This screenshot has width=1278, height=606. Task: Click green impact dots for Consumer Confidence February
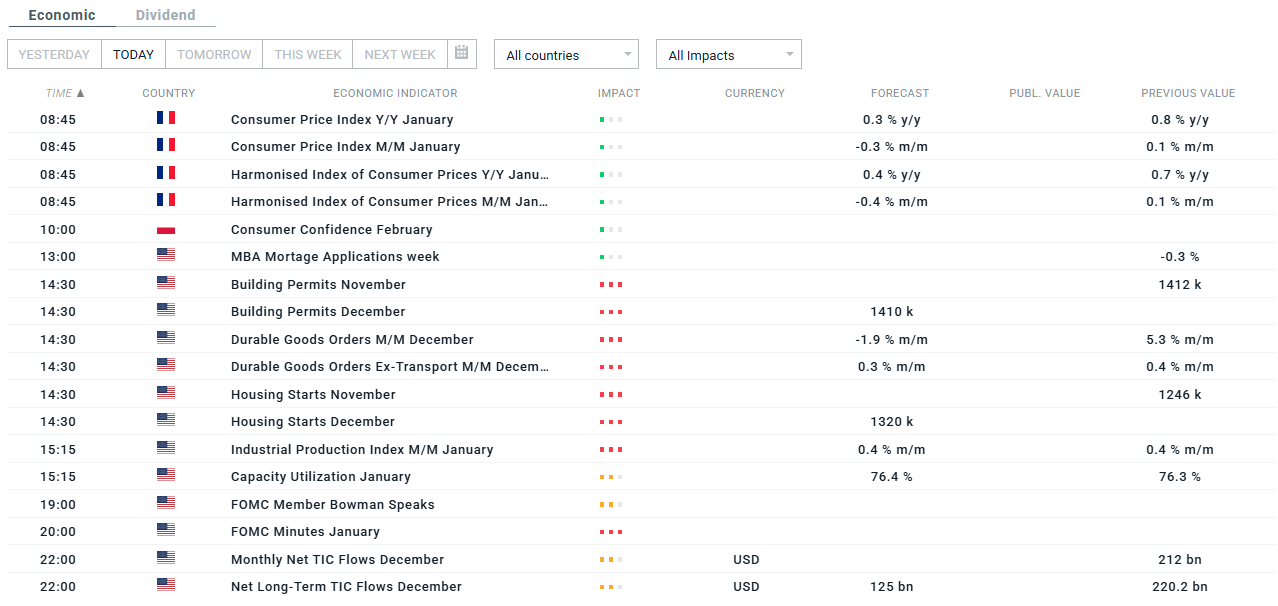[610, 230]
